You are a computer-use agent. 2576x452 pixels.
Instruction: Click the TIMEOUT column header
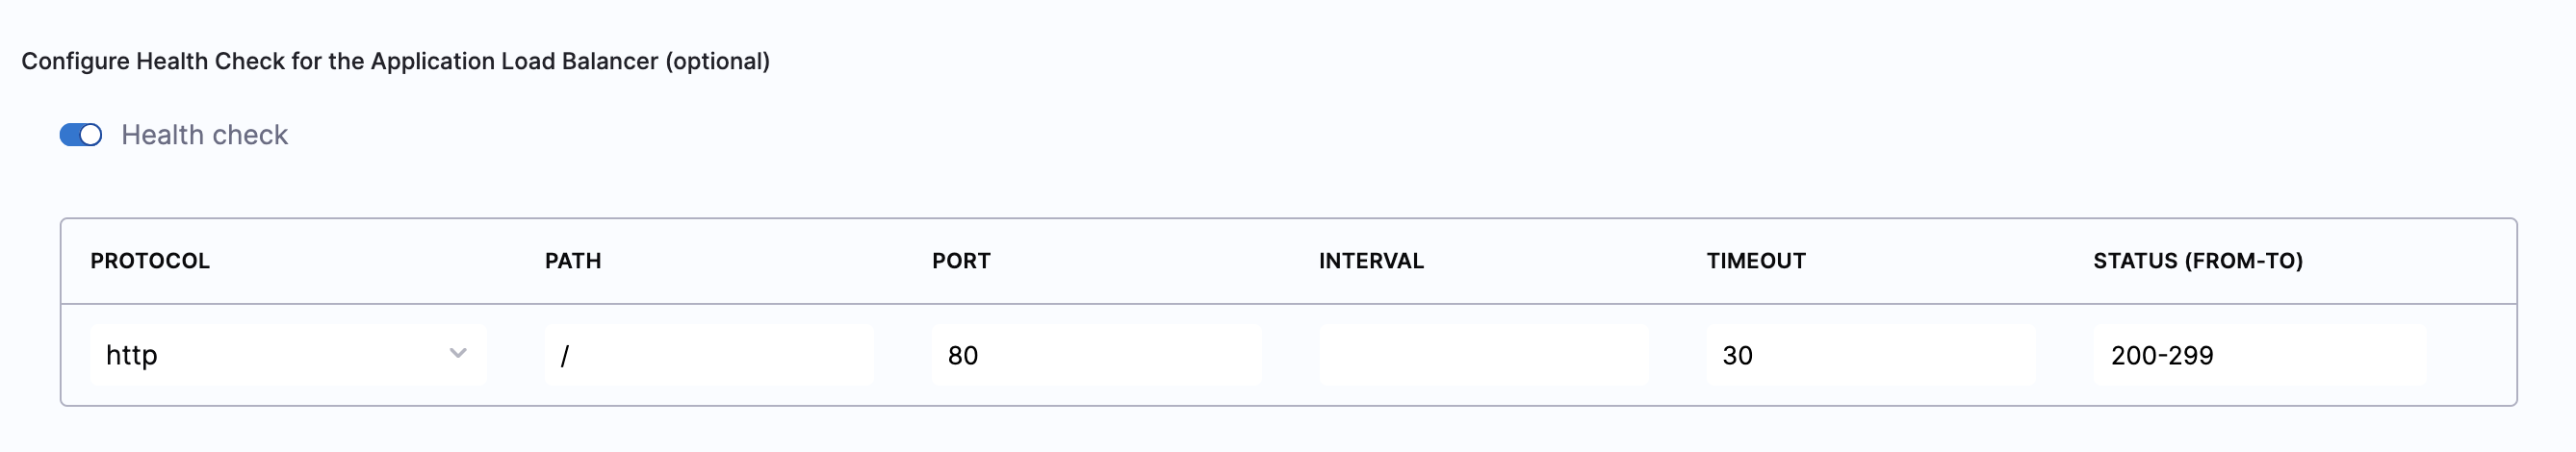click(x=1755, y=261)
